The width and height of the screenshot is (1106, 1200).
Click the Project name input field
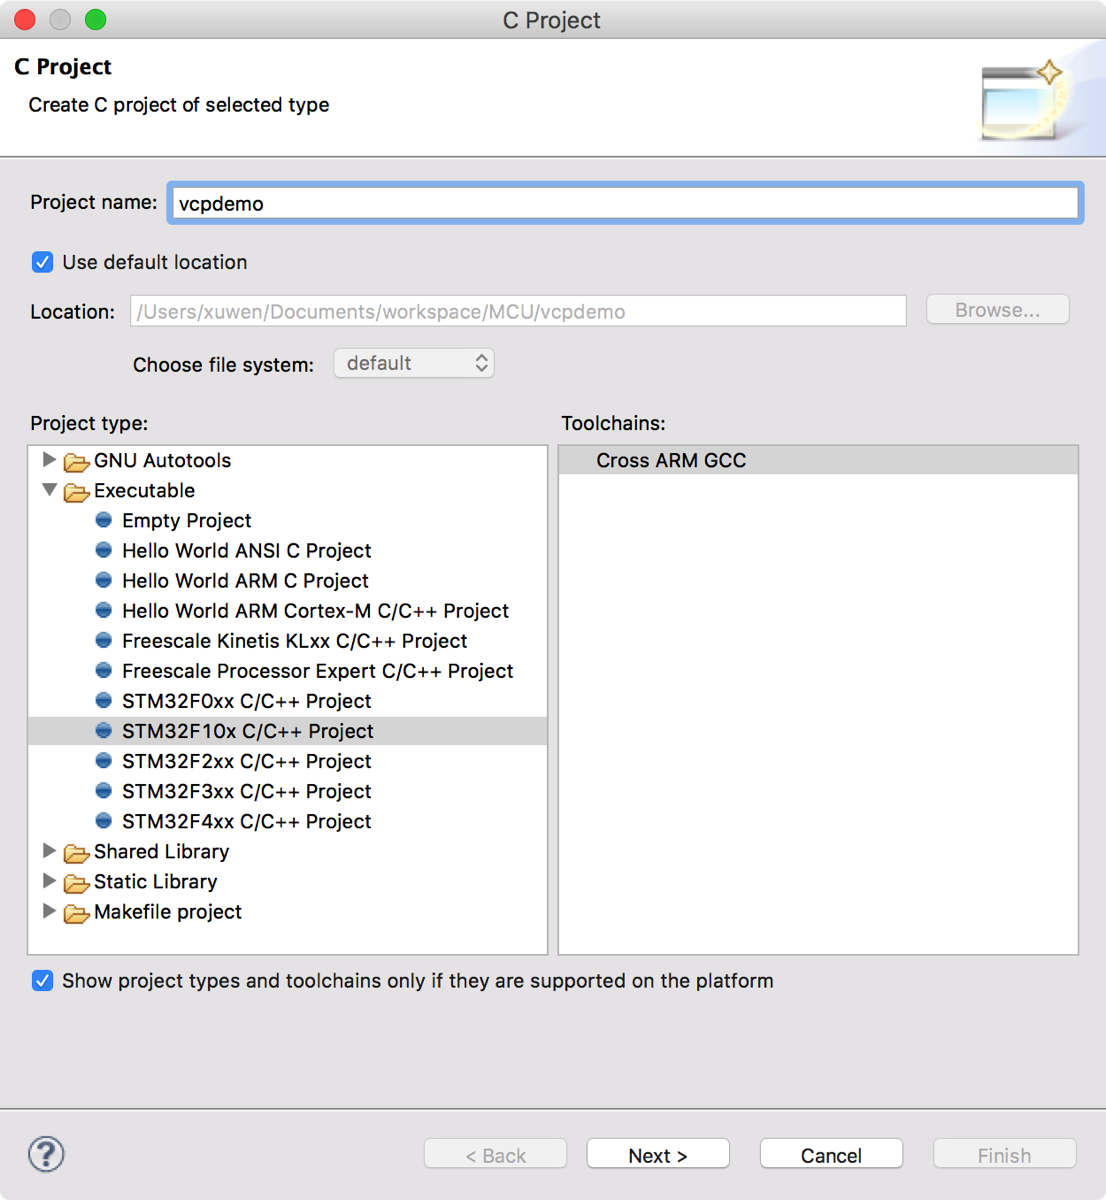[625, 203]
